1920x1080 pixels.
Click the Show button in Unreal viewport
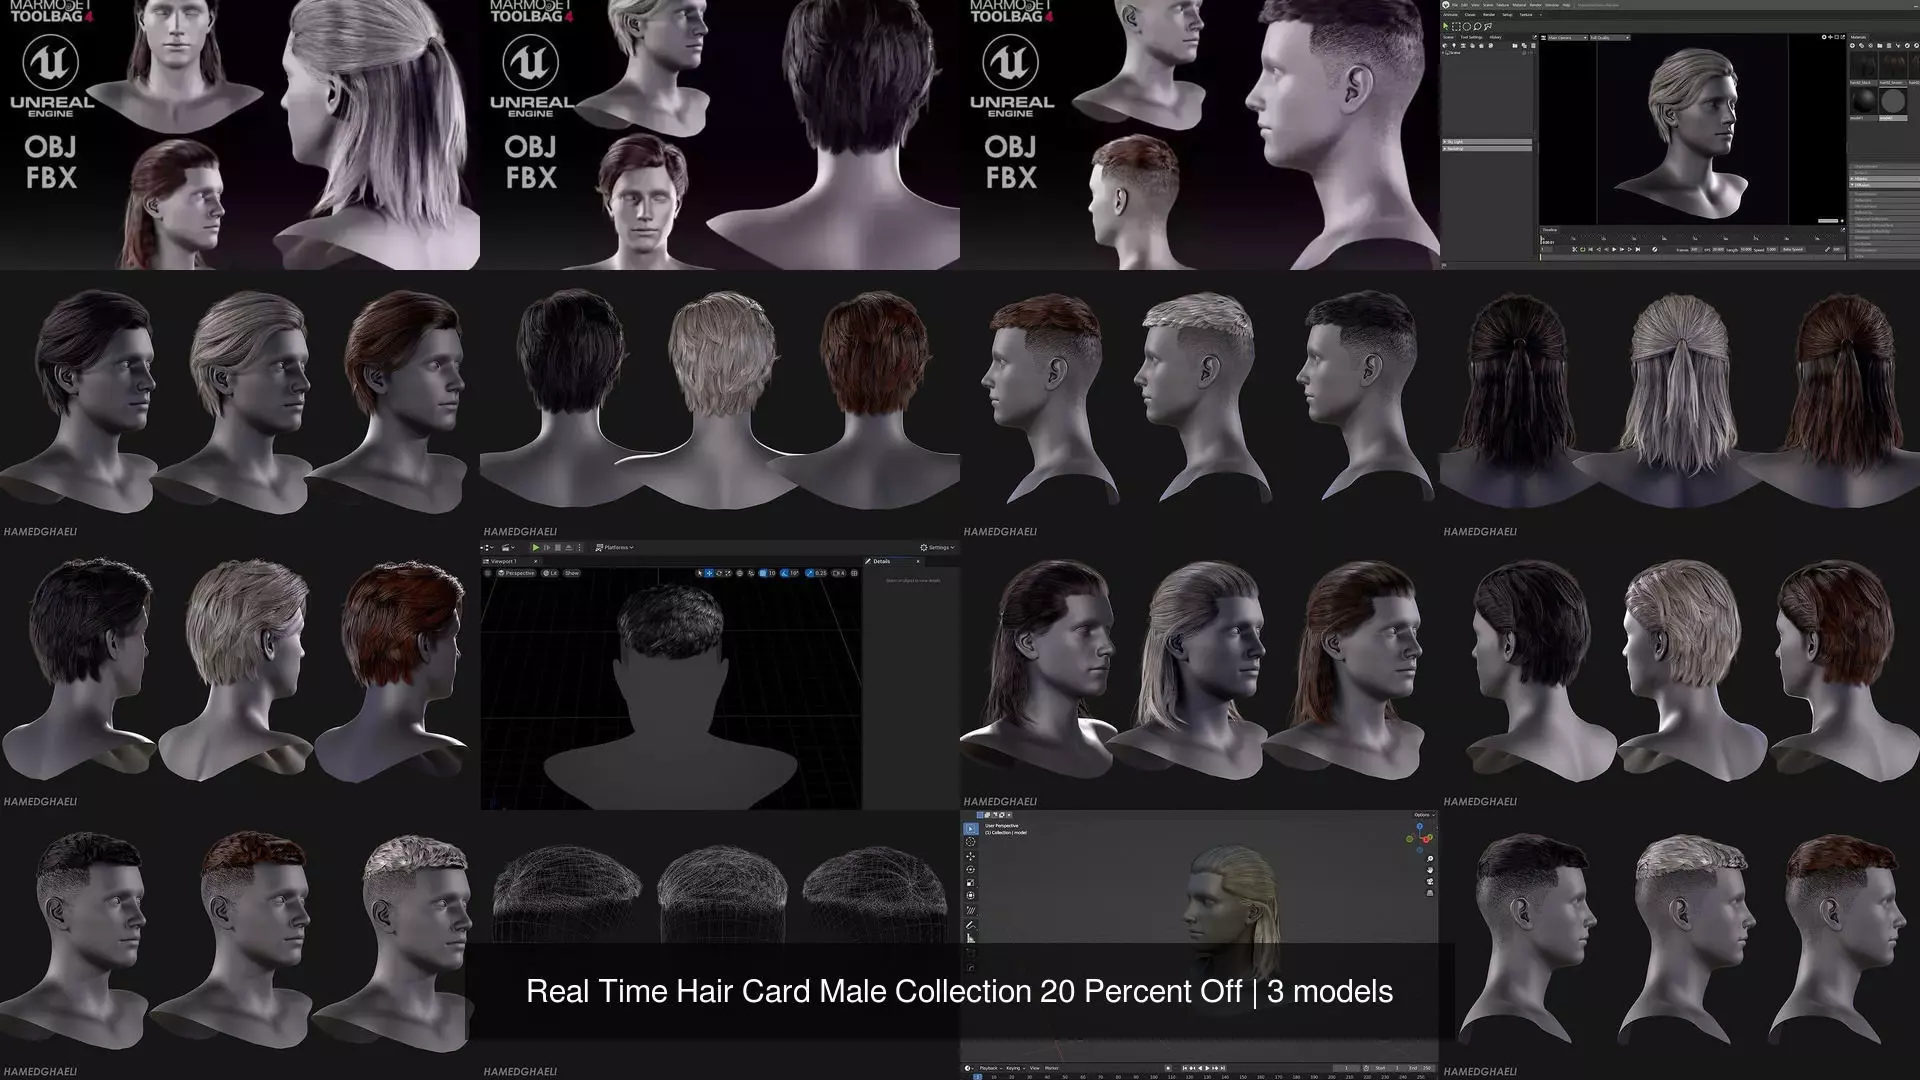[572, 573]
